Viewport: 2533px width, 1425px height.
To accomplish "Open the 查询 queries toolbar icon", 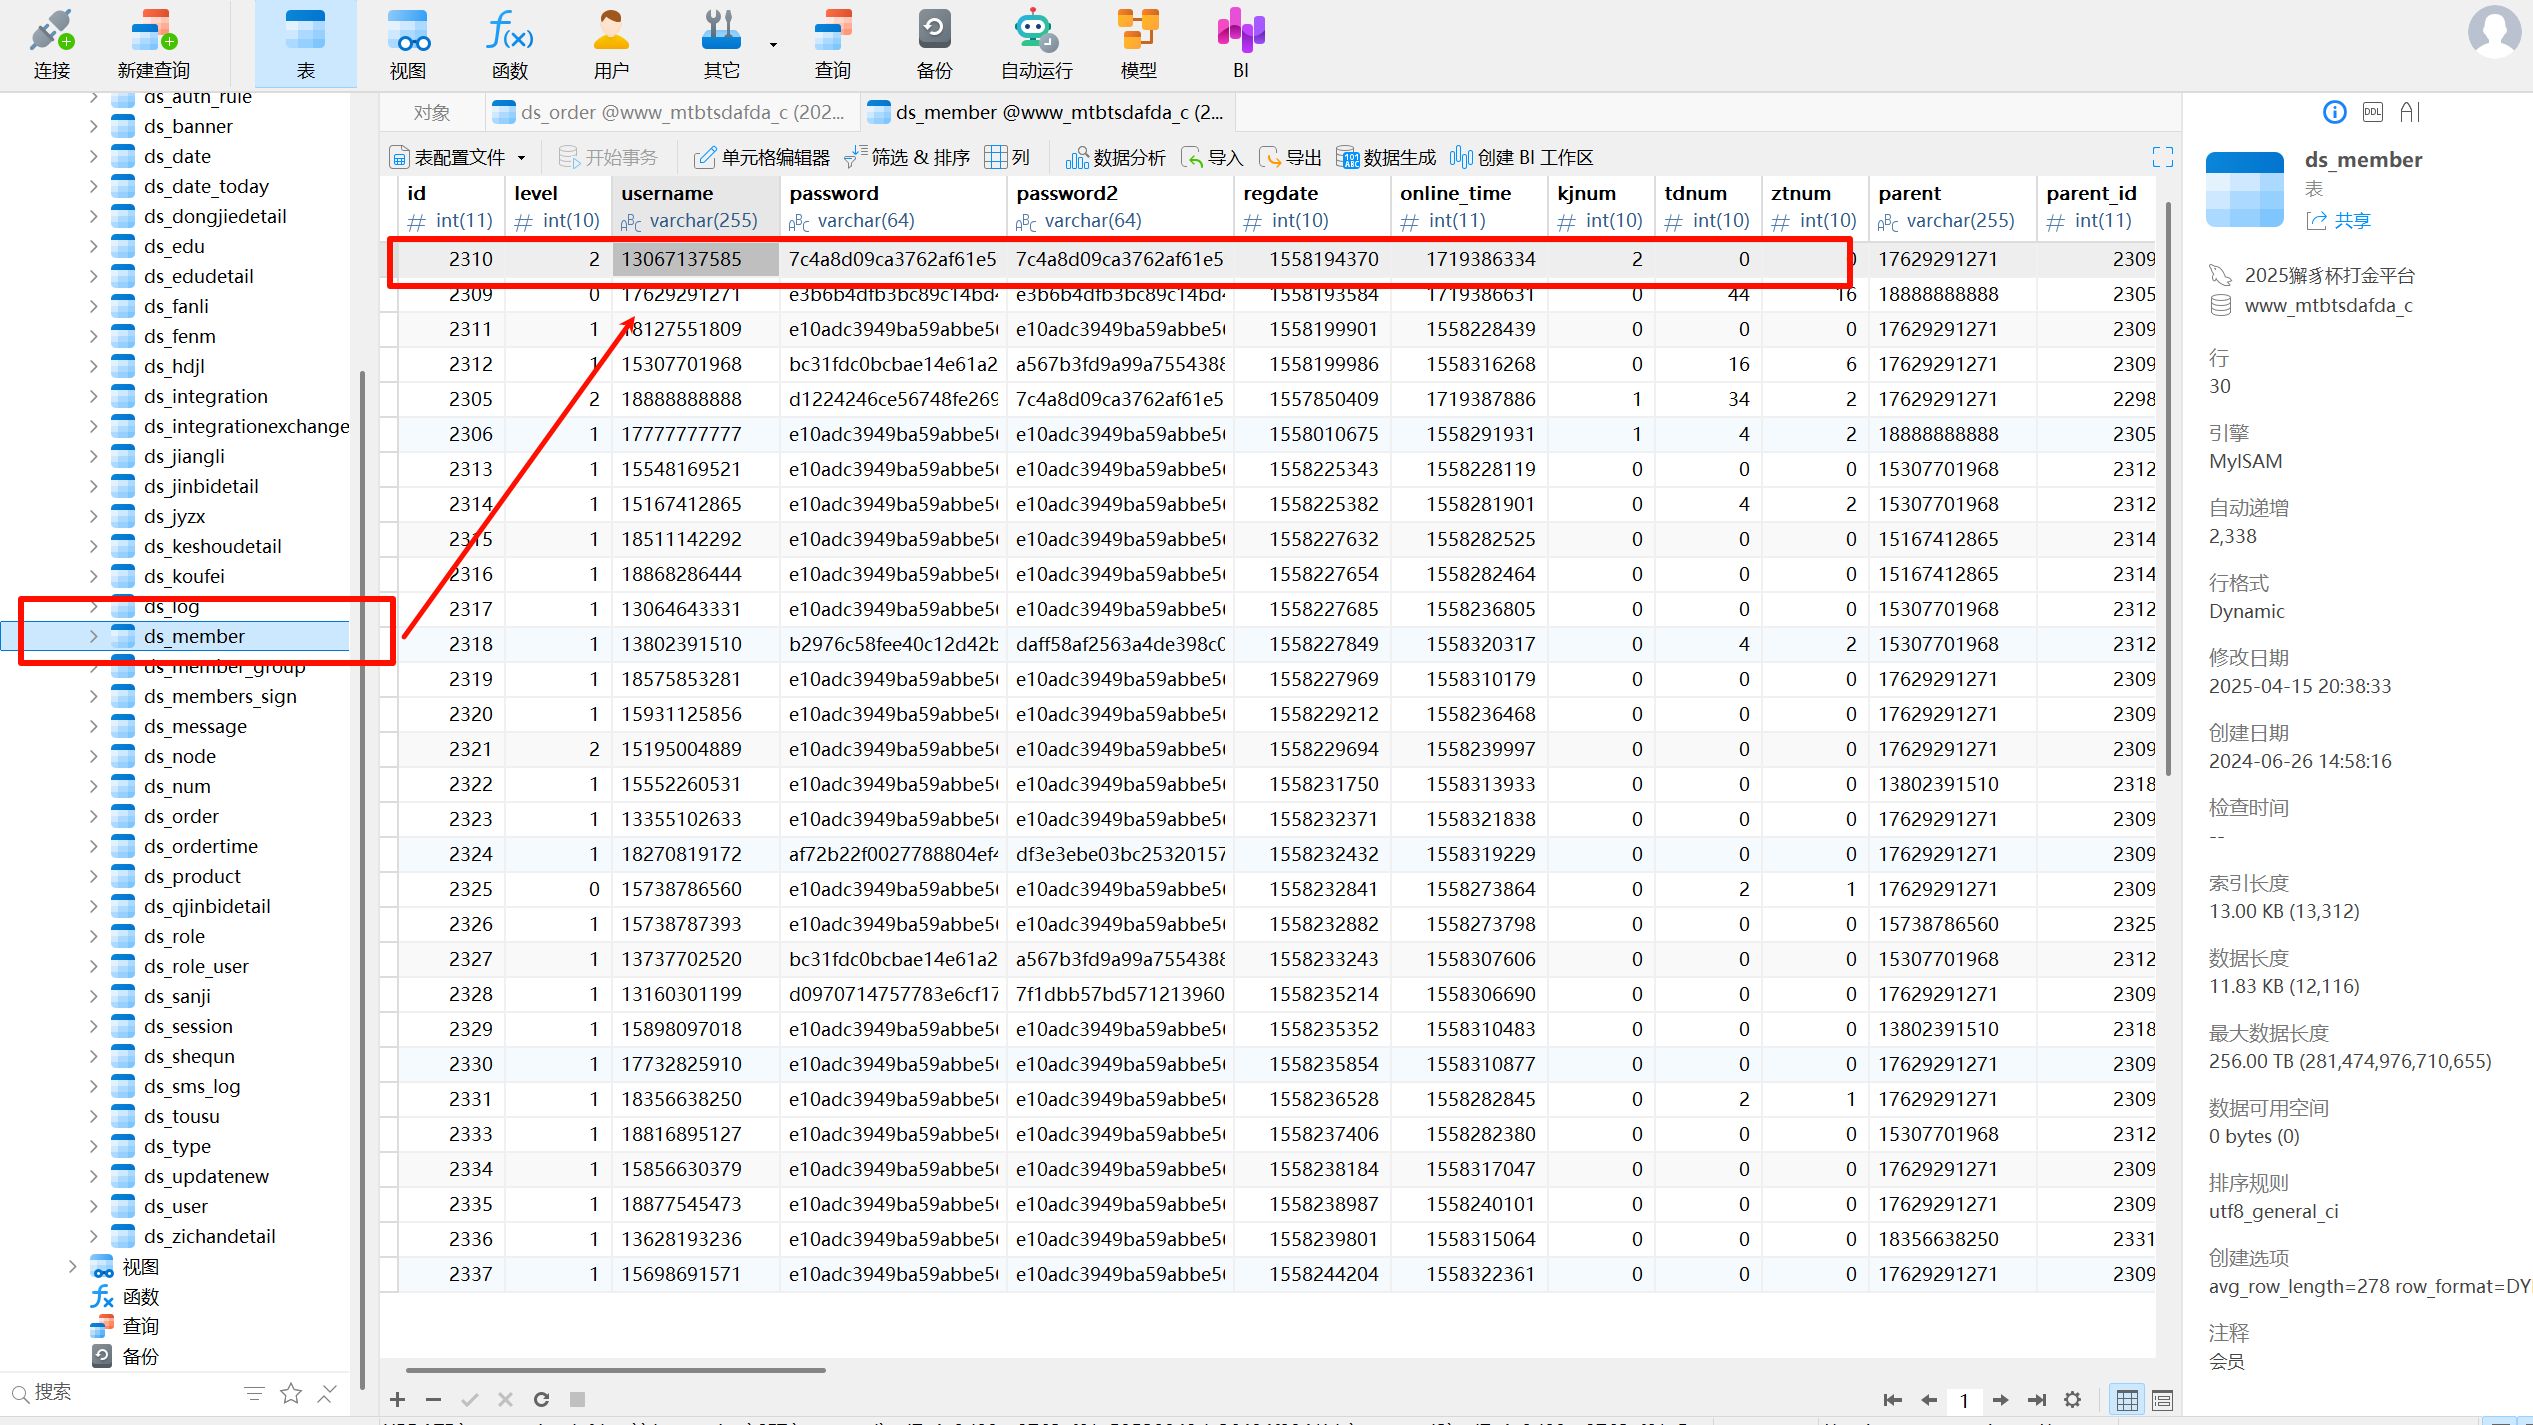I will click(832, 44).
